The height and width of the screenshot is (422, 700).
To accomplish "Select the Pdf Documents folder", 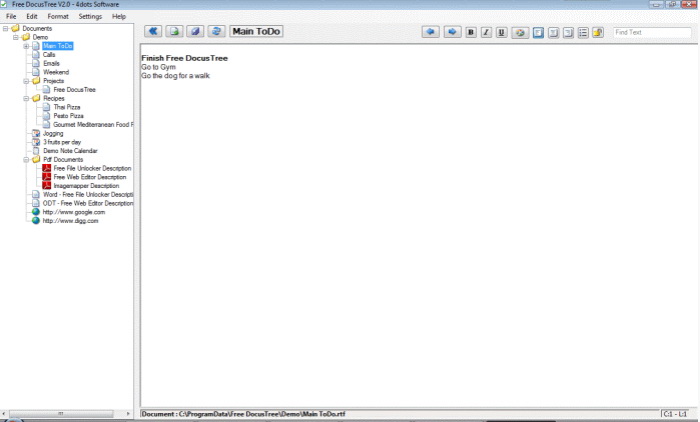I will coord(63,159).
